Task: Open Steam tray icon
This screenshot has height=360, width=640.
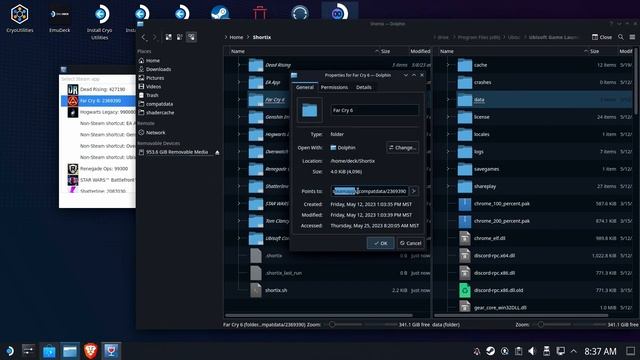Action: point(491,351)
